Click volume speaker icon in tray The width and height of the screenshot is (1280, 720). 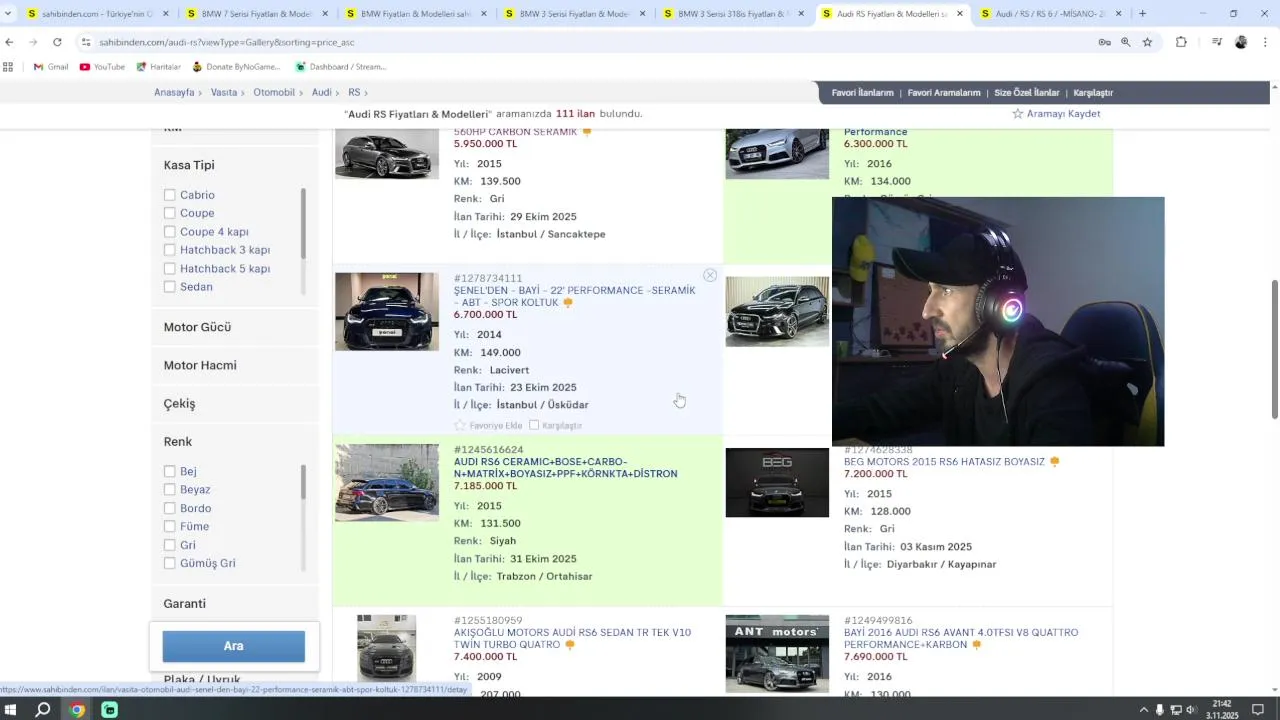[x=1190, y=710]
